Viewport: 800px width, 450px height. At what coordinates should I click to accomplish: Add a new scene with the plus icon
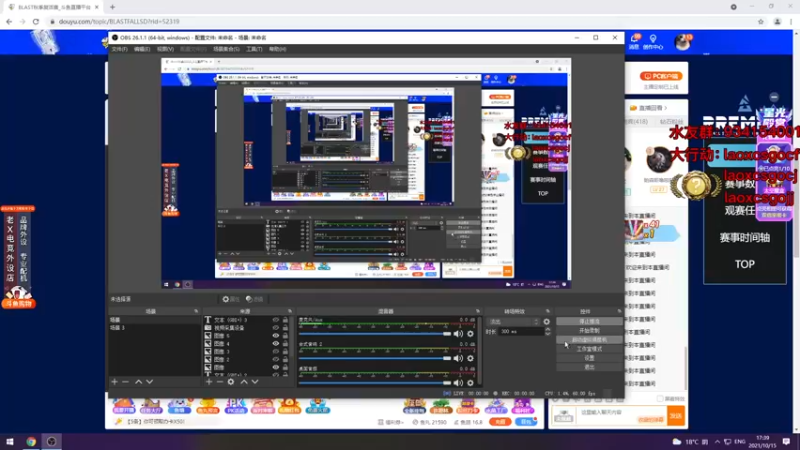(x=114, y=382)
